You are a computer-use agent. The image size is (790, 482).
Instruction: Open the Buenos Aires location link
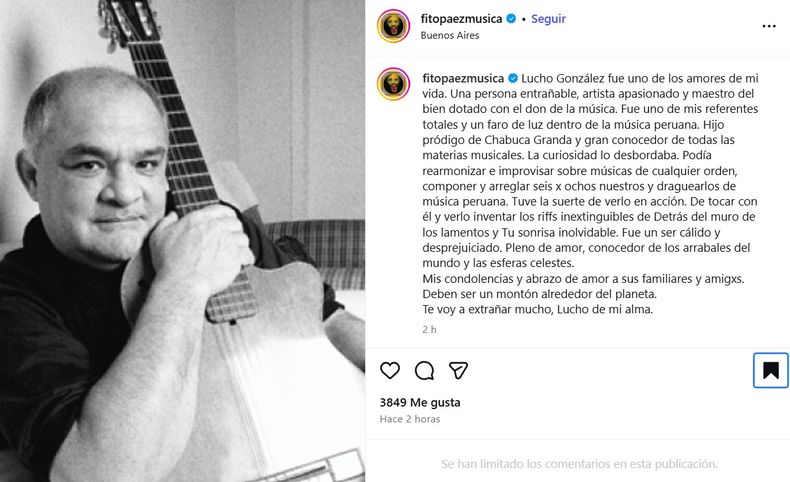pos(449,35)
